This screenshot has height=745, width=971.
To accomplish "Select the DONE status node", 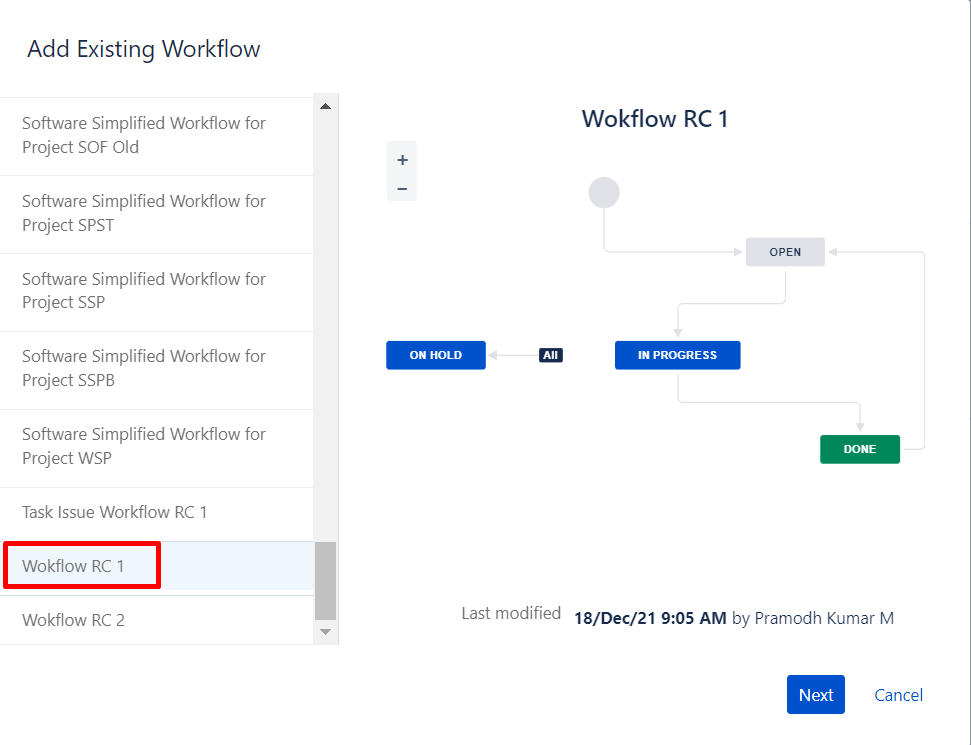I will pos(859,449).
